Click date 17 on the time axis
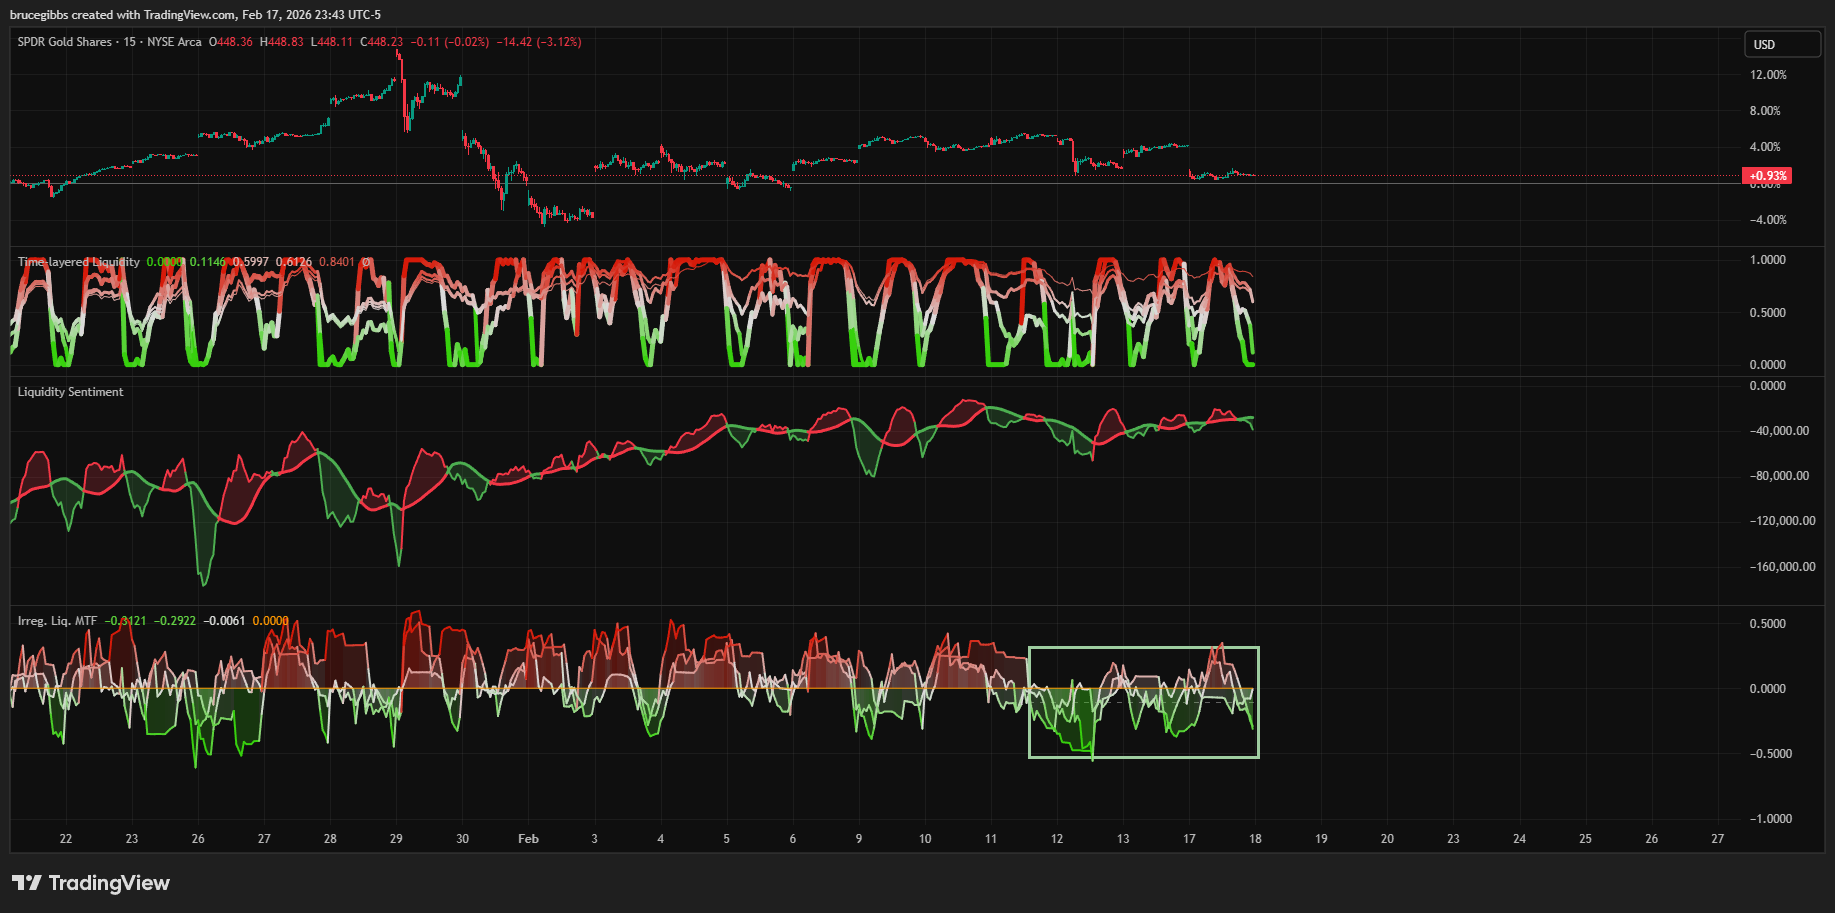 1189,839
